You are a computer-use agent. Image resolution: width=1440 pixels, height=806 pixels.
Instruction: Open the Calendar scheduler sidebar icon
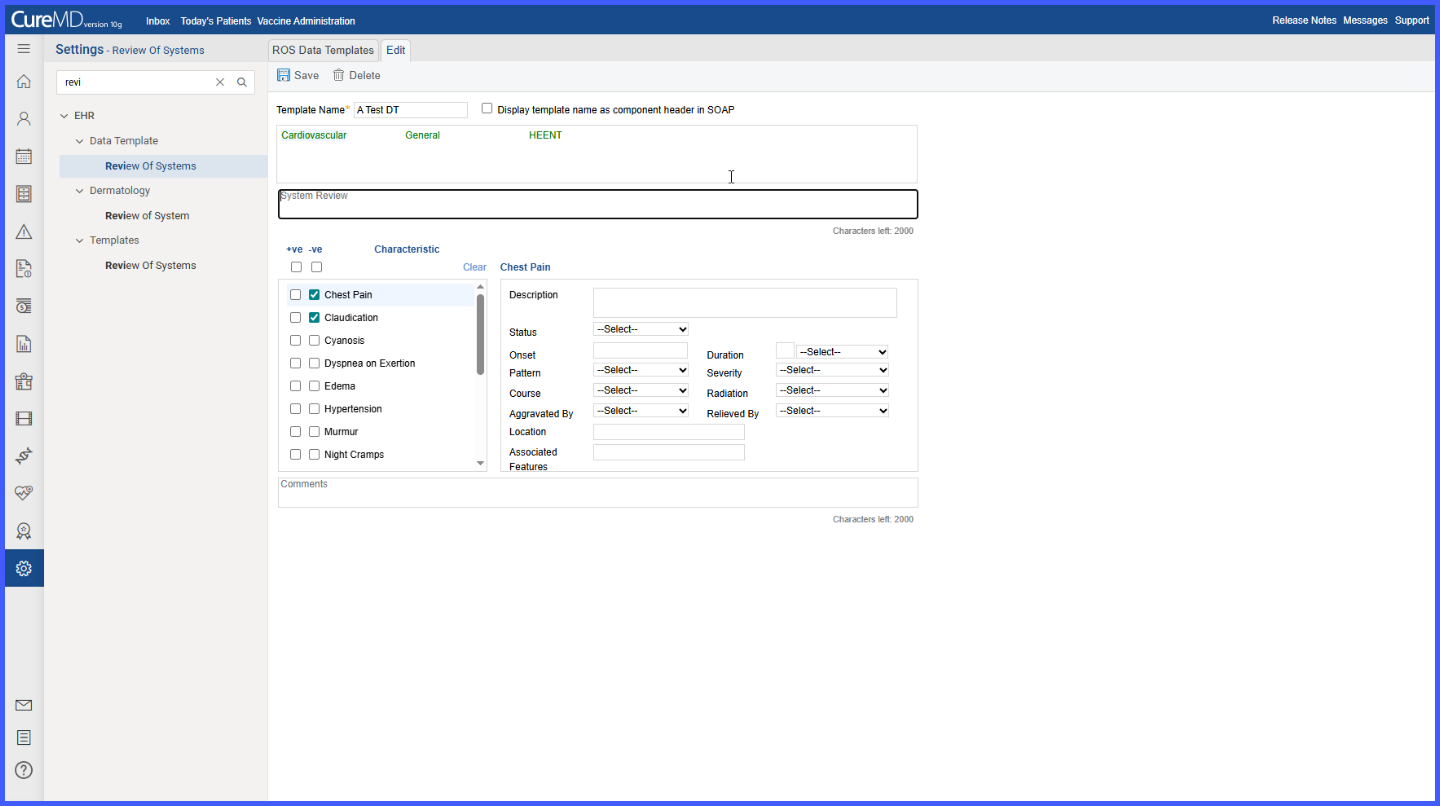pyautogui.click(x=24, y=156)
